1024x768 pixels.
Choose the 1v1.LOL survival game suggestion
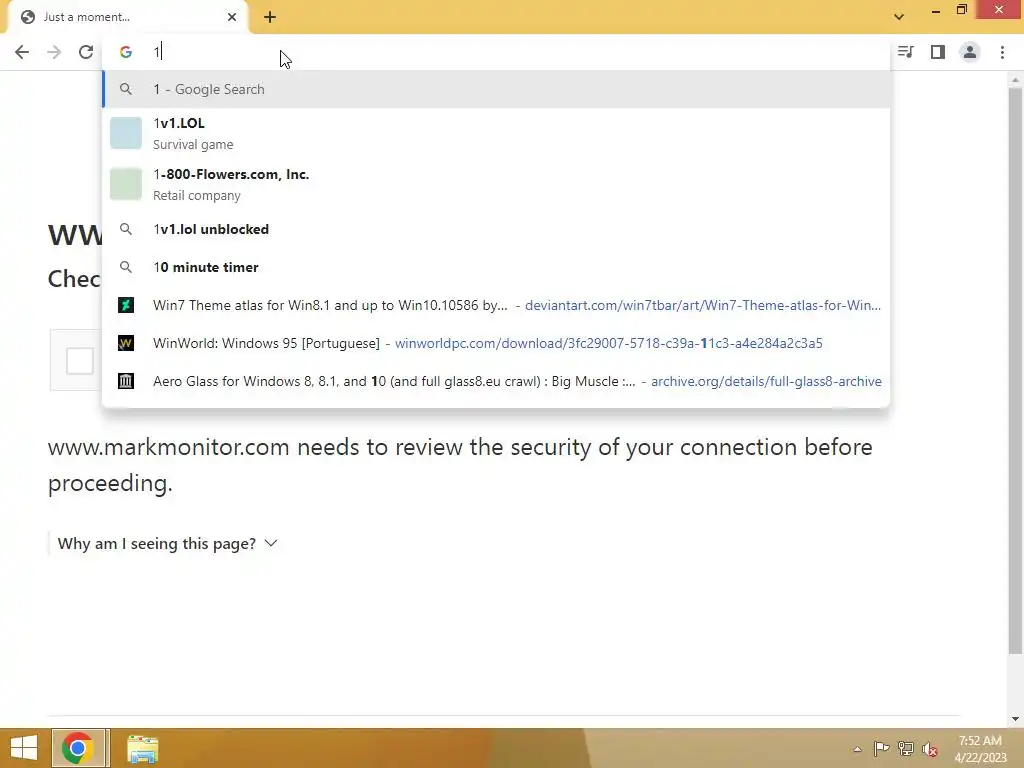[x=496, y=133]
